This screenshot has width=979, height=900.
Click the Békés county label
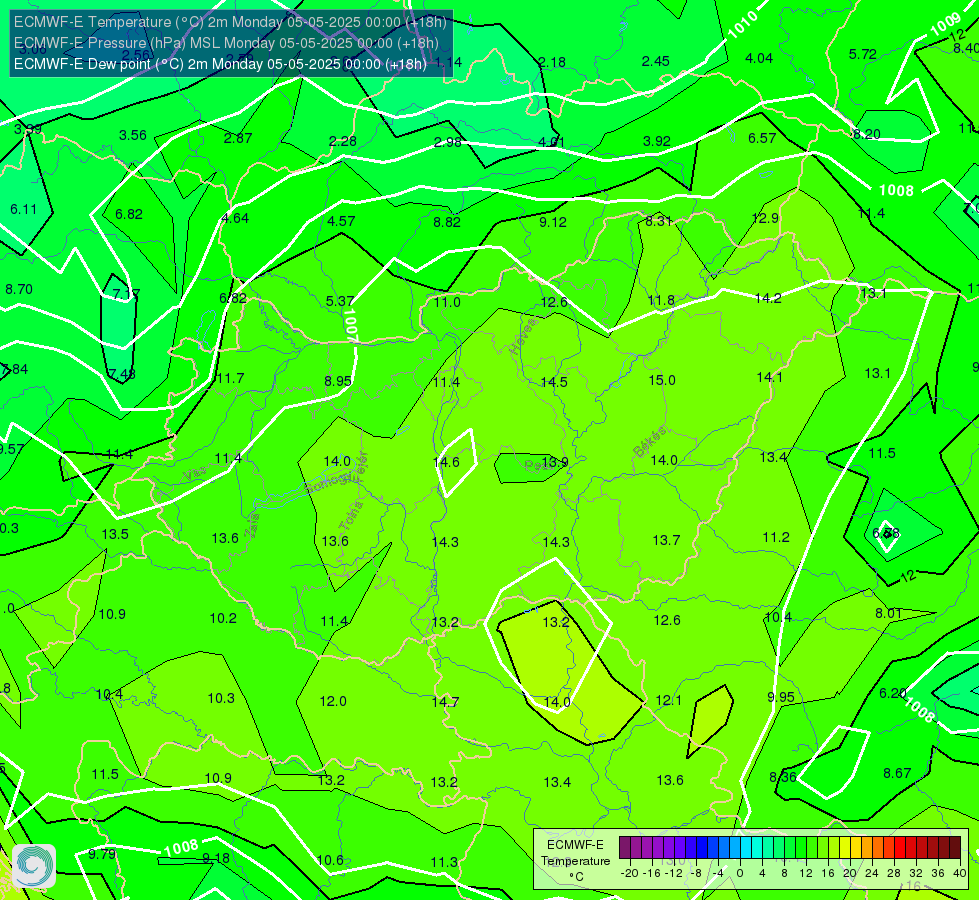point(649,442)
